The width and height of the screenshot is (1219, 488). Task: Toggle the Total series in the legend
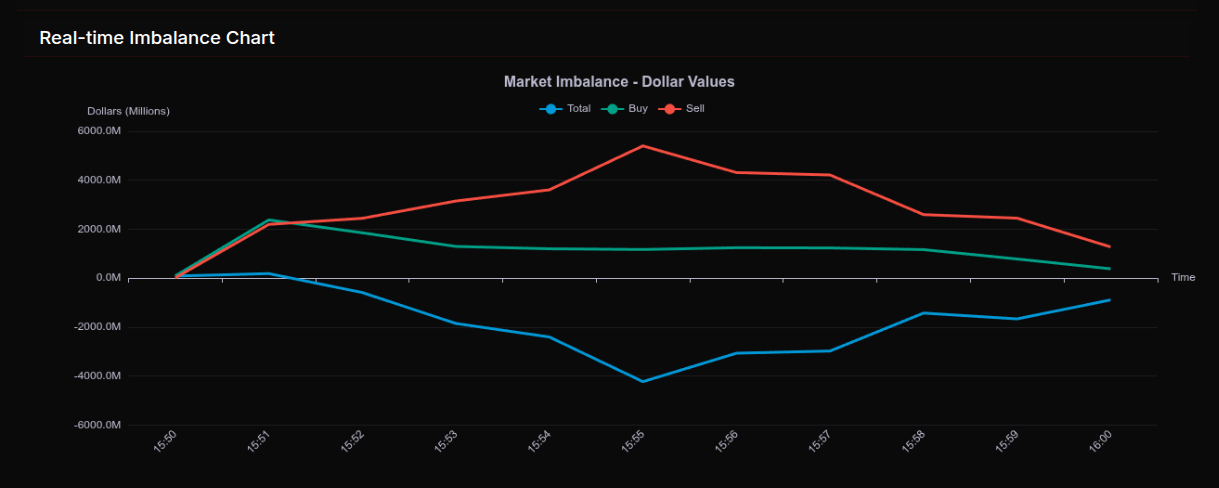(565, 108)
